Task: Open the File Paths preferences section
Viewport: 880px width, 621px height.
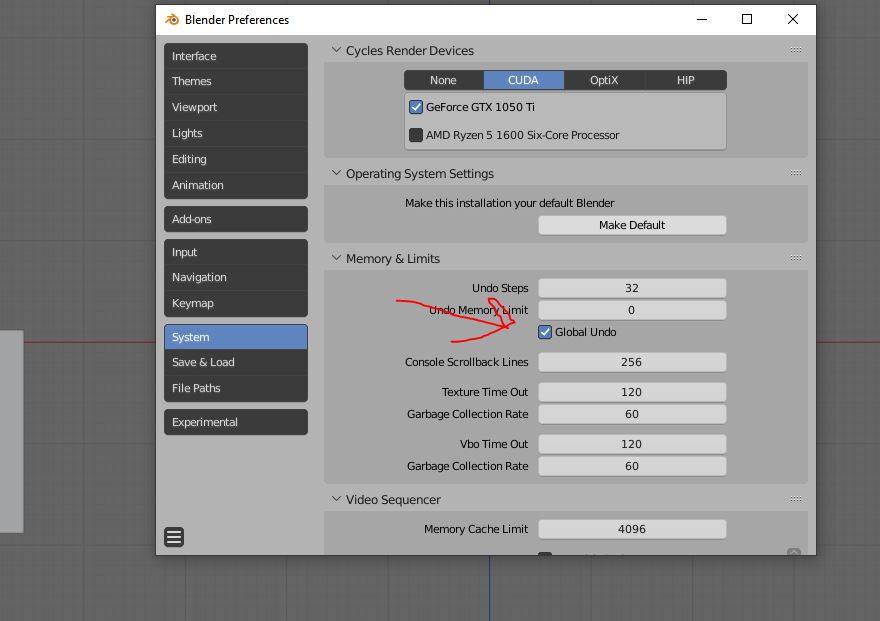Action: 236,388
